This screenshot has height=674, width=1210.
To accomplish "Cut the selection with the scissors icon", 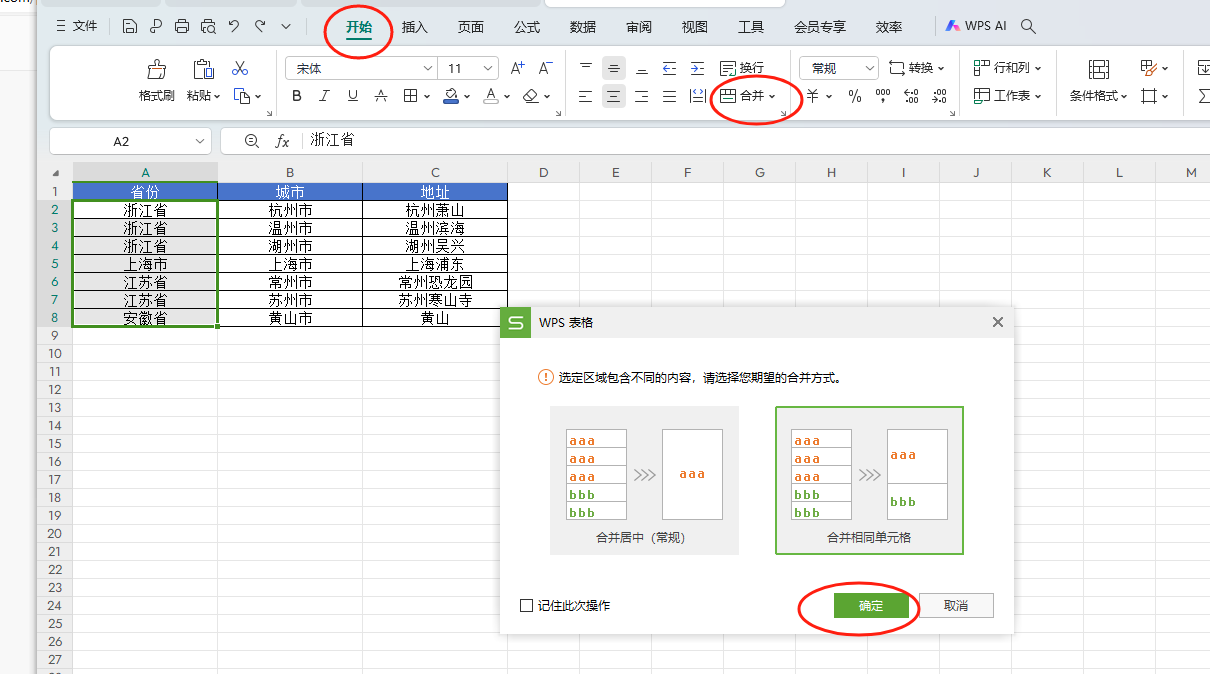I will pos(240,68).
